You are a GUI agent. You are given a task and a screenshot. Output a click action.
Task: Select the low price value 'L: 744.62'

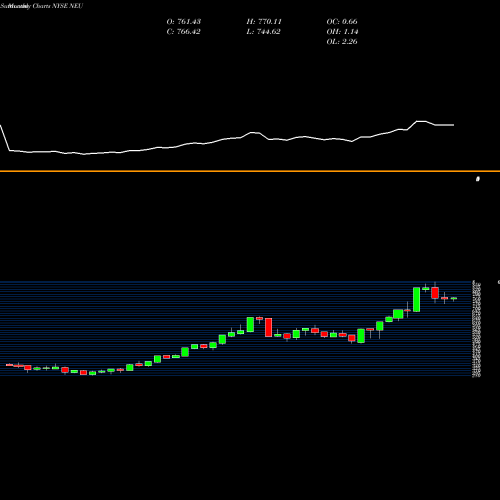[263, 32]
